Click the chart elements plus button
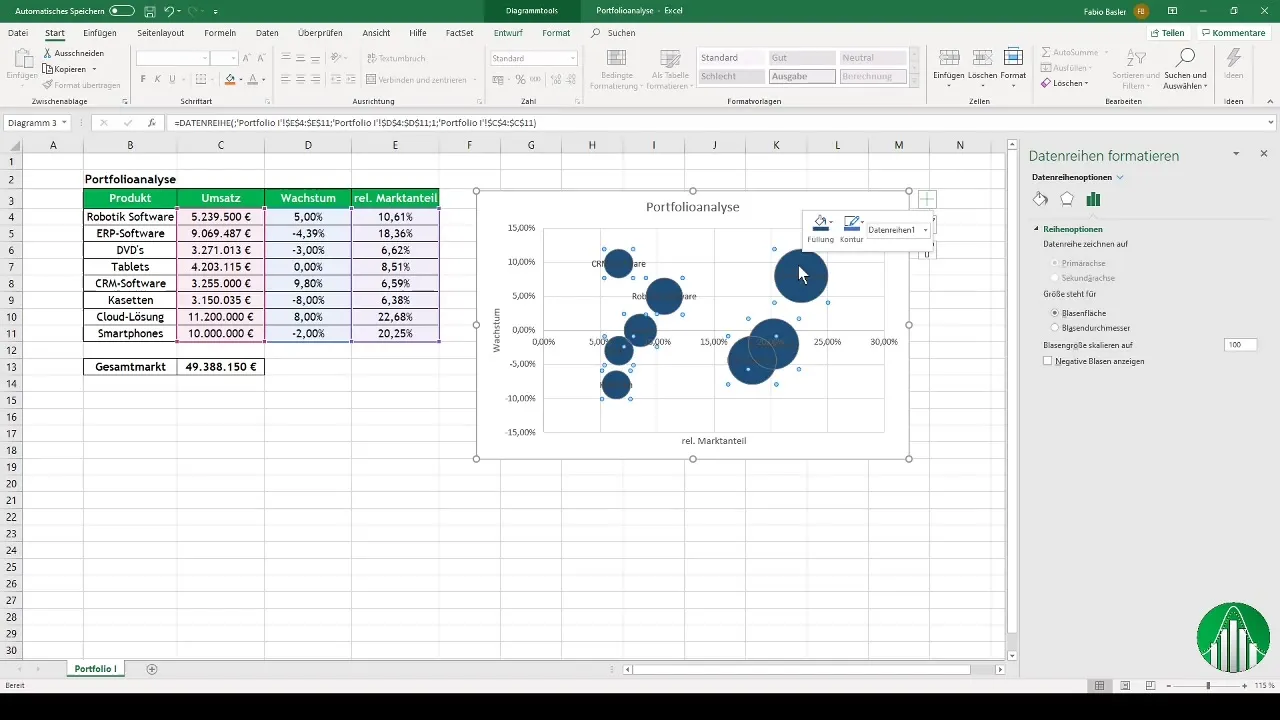The height and width of the screenshot is (720, 1280). tap(927, 199)
